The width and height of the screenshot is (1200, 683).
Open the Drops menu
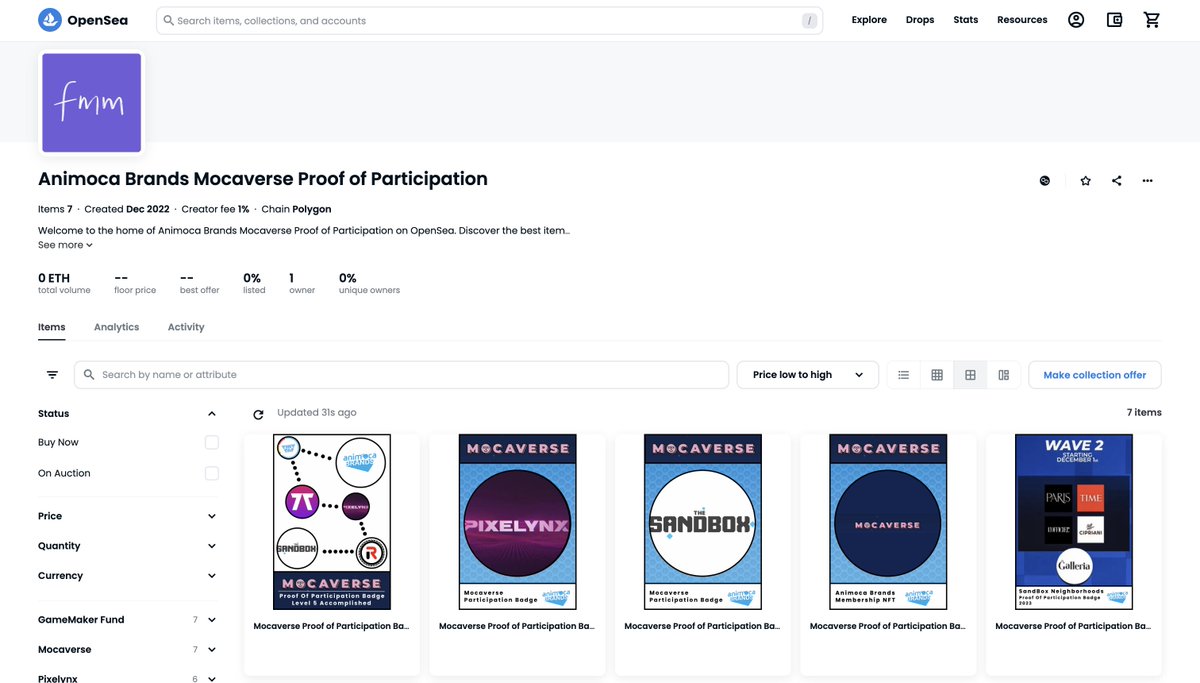click(920, 20)
